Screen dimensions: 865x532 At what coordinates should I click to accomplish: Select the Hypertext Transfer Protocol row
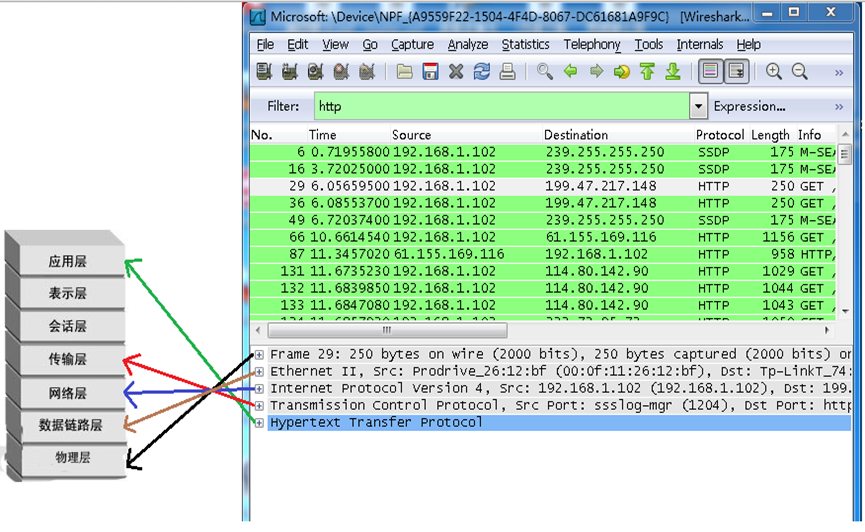pyautogui.click(x=559, y=423)
